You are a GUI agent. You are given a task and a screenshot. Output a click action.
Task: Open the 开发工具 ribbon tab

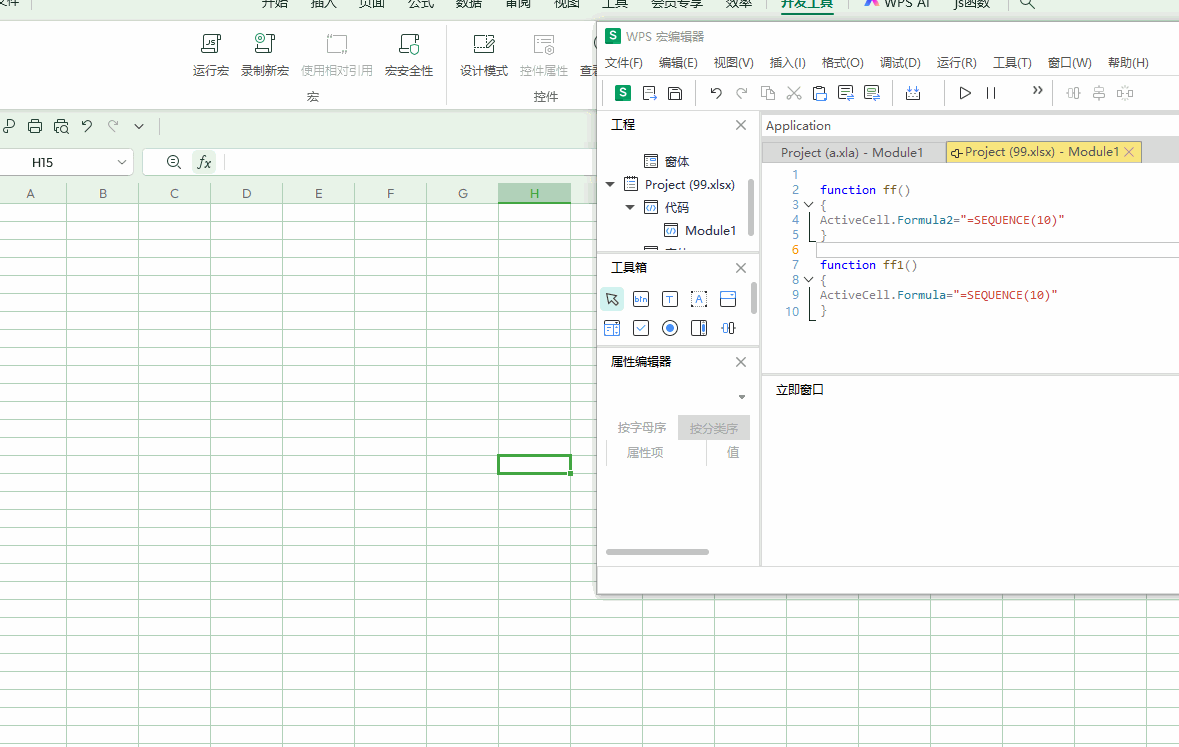[x=807, y=5]
